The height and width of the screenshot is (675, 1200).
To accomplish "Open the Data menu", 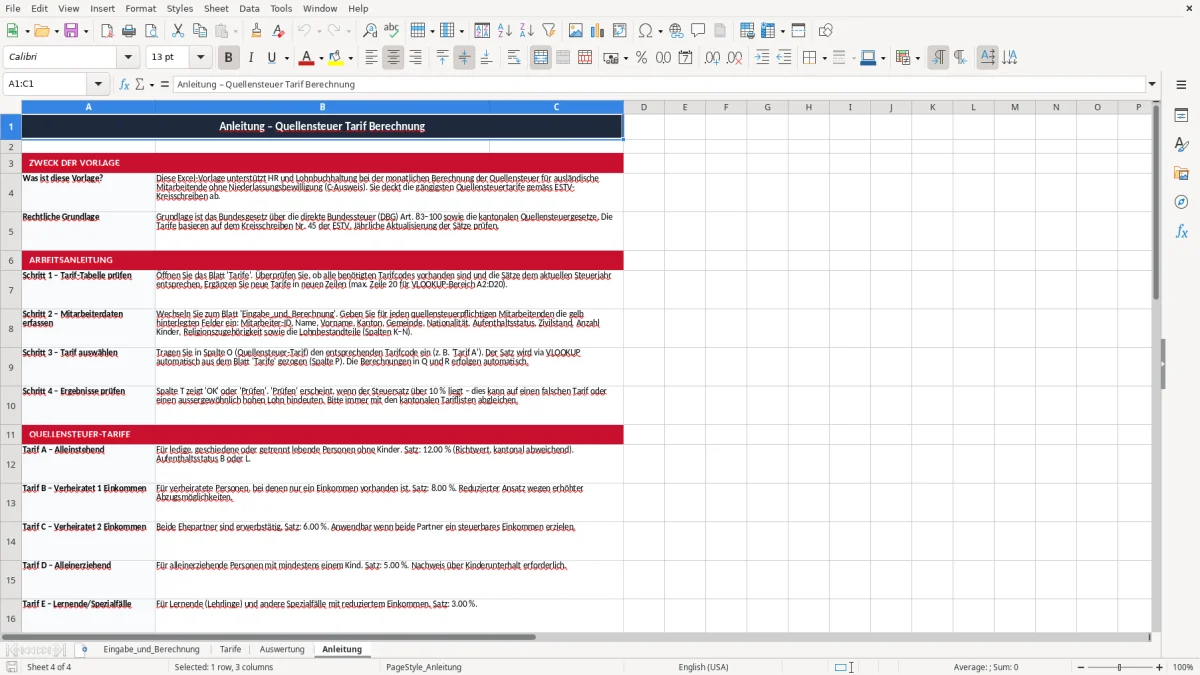I will (x=249, y=8).
